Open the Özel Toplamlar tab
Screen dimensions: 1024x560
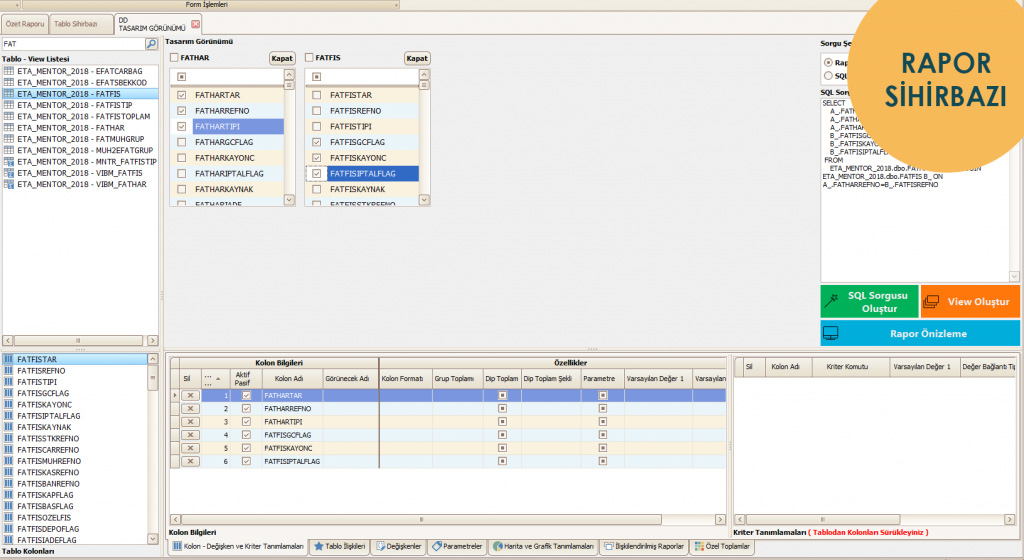722,546
